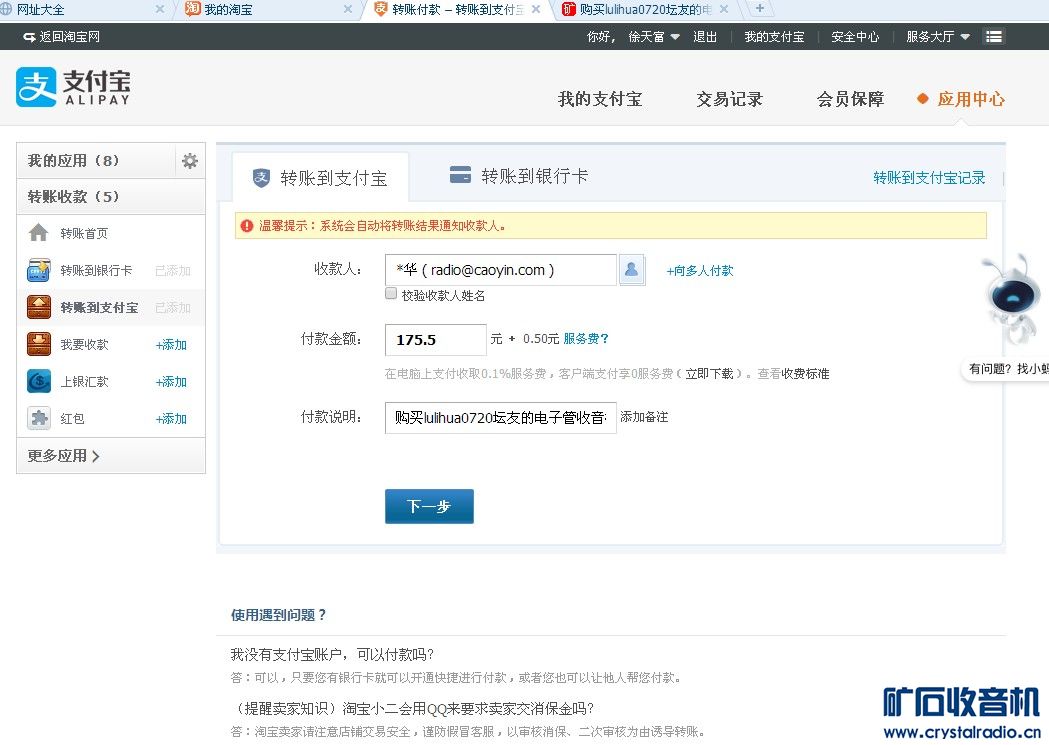Switch to 转账到银行卡 tab
This screenshot has height=745, width=1049.
click(x=519, y=176)
